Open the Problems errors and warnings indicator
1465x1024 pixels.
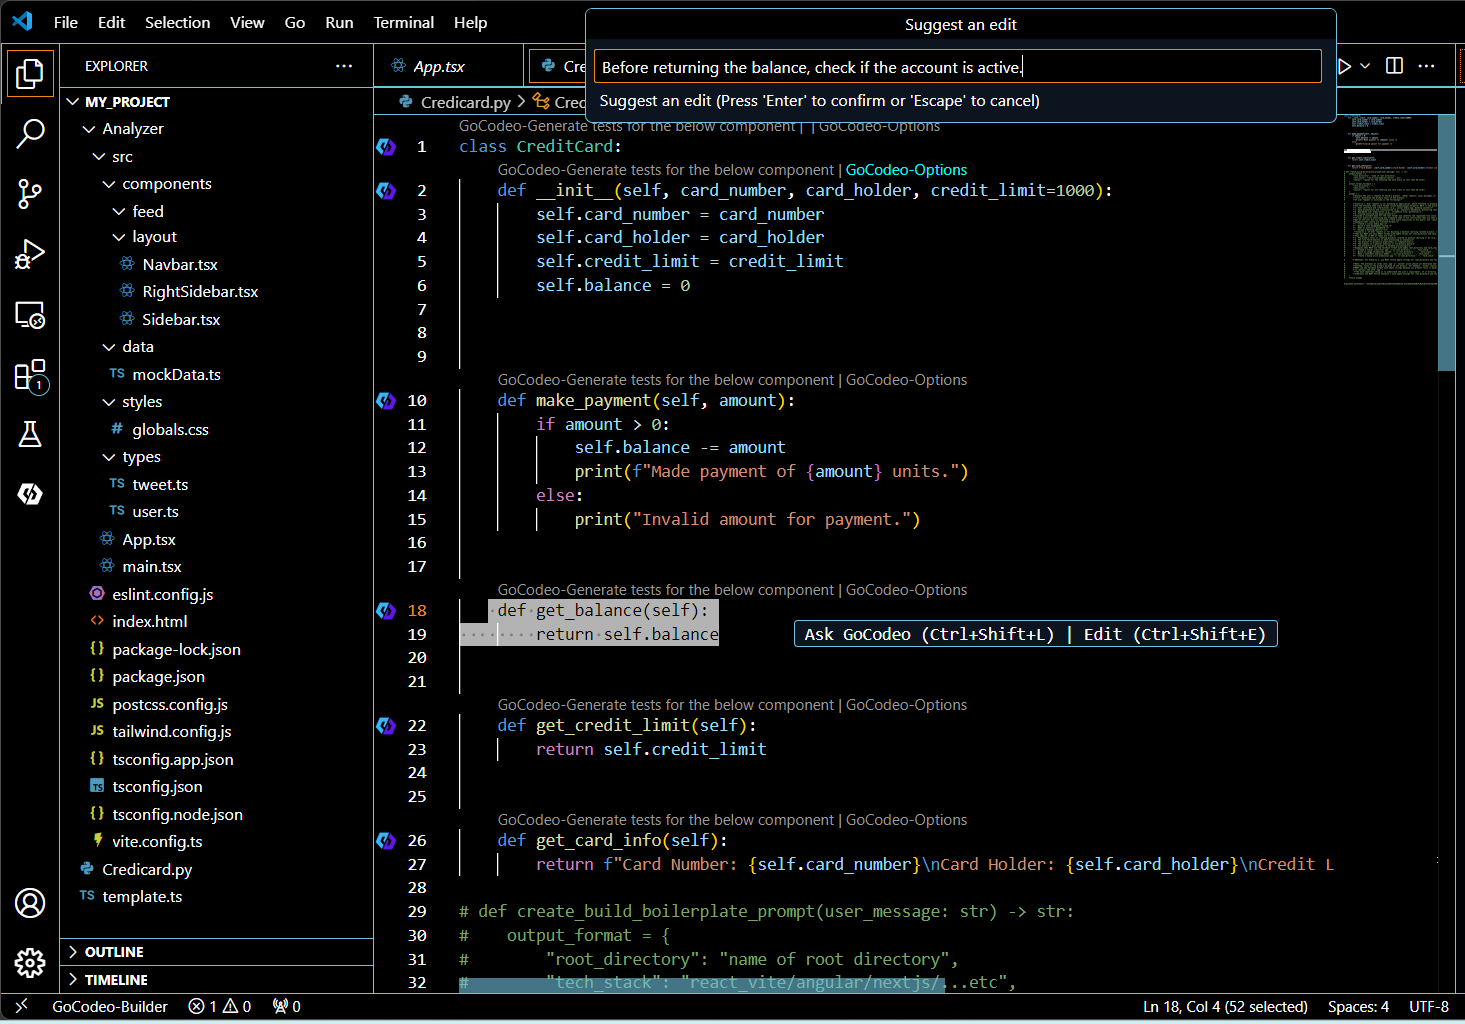pyautogui.click(x=220, y=1007)
